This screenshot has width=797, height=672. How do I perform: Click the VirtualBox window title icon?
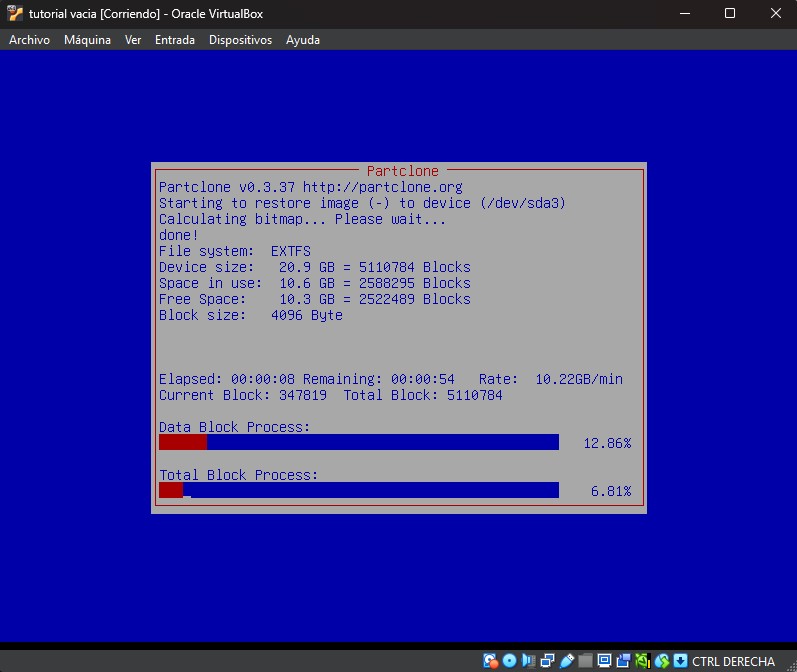point(15,14)
